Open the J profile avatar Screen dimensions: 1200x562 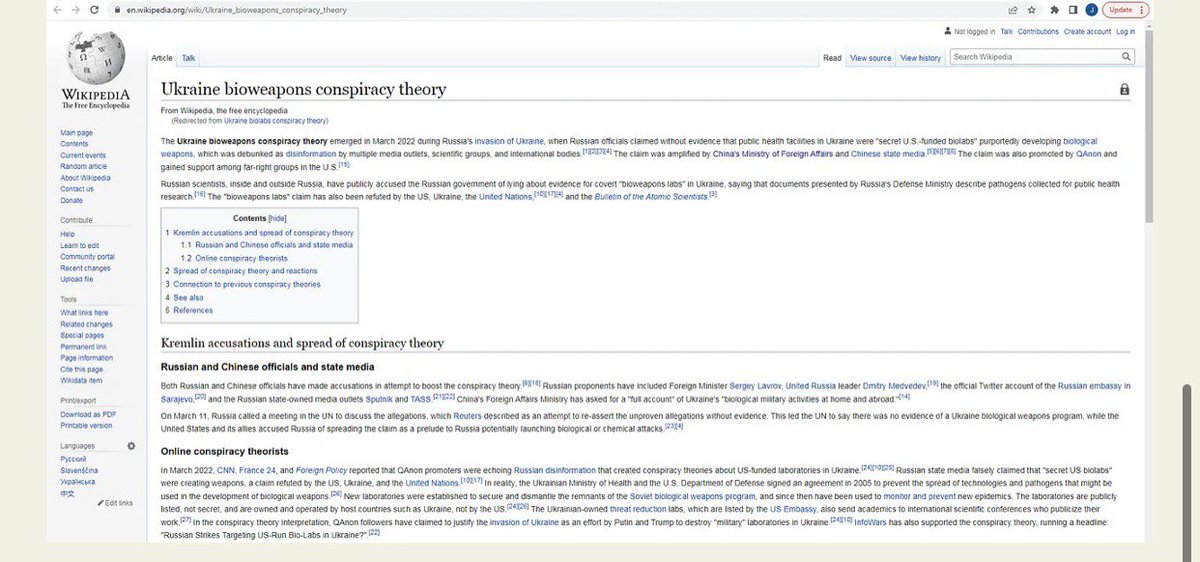1091,9
